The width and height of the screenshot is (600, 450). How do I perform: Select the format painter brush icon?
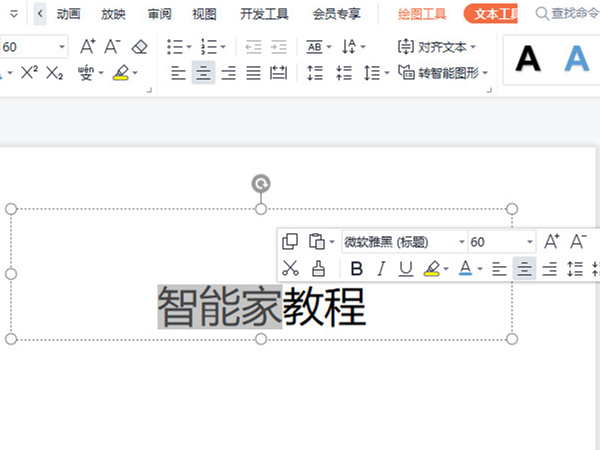318,268
